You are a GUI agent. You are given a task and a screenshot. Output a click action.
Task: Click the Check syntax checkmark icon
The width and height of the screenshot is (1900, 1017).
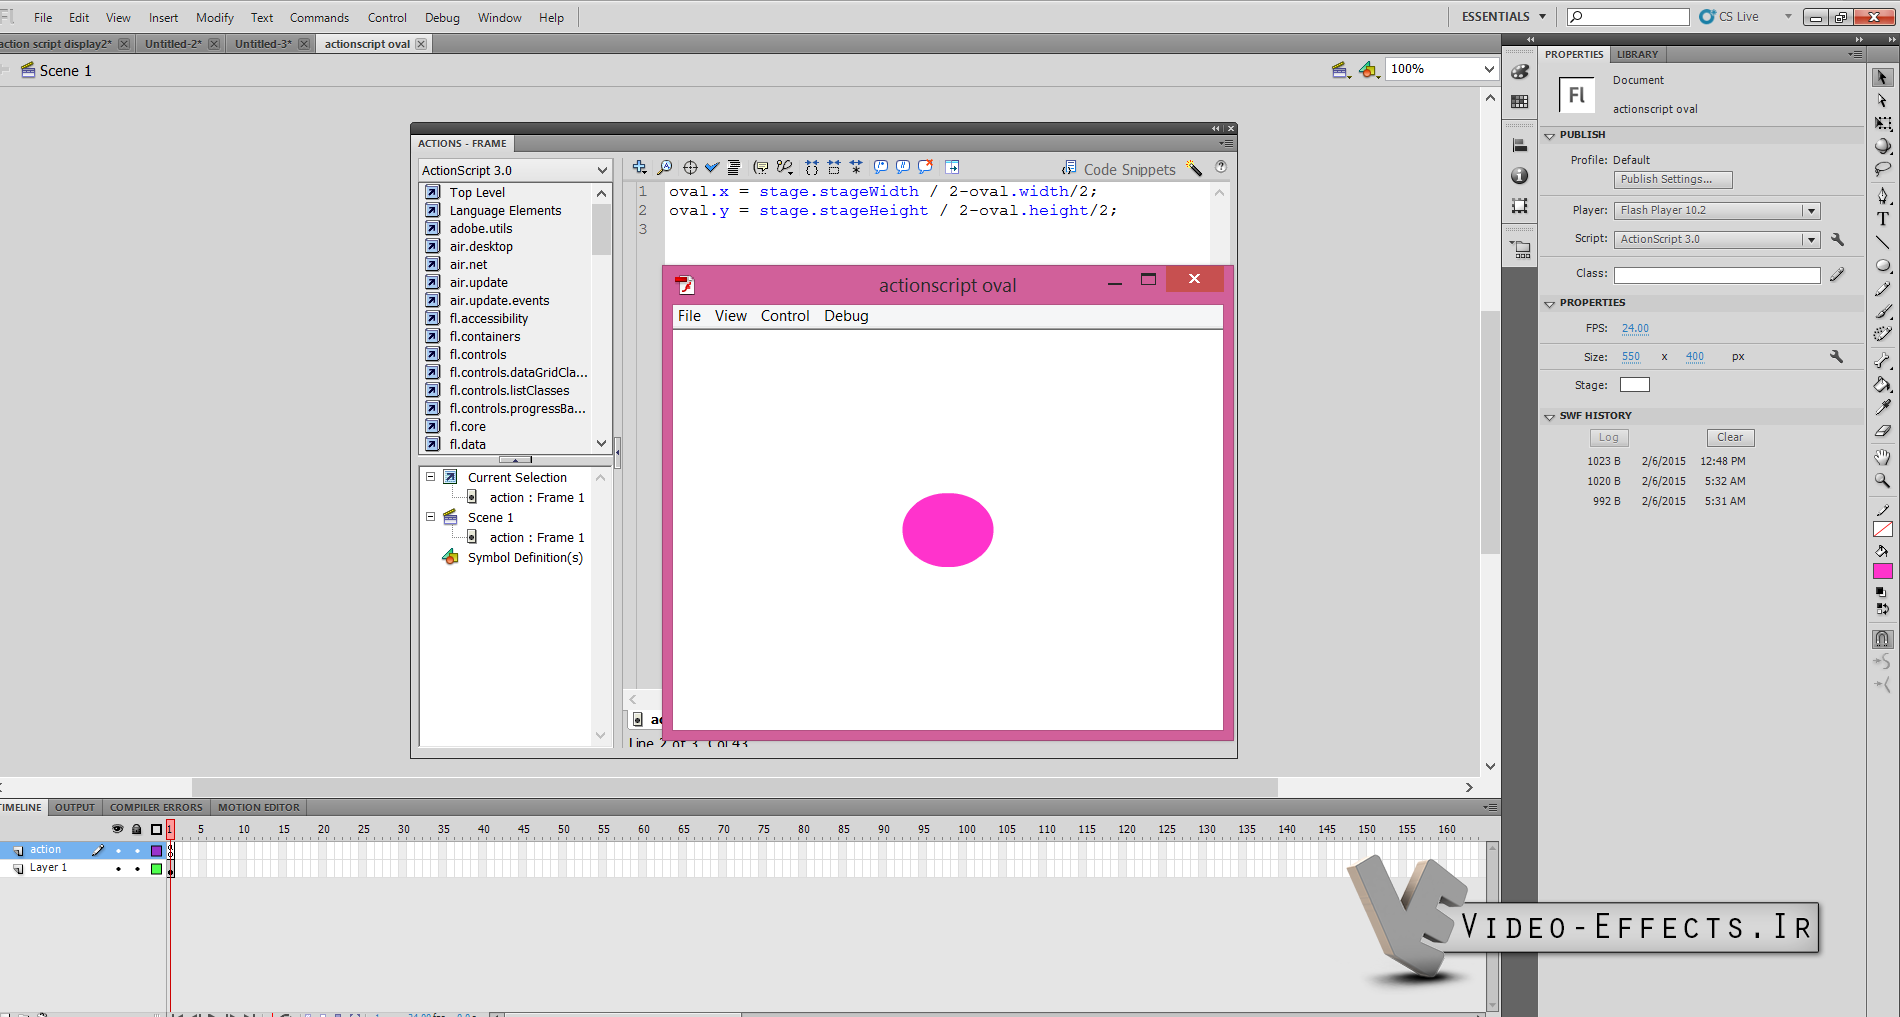pyautogui.click(x=712, y=167)
